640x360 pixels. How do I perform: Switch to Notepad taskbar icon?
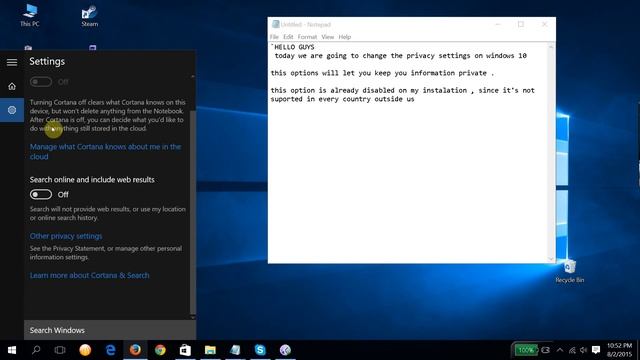235,350
